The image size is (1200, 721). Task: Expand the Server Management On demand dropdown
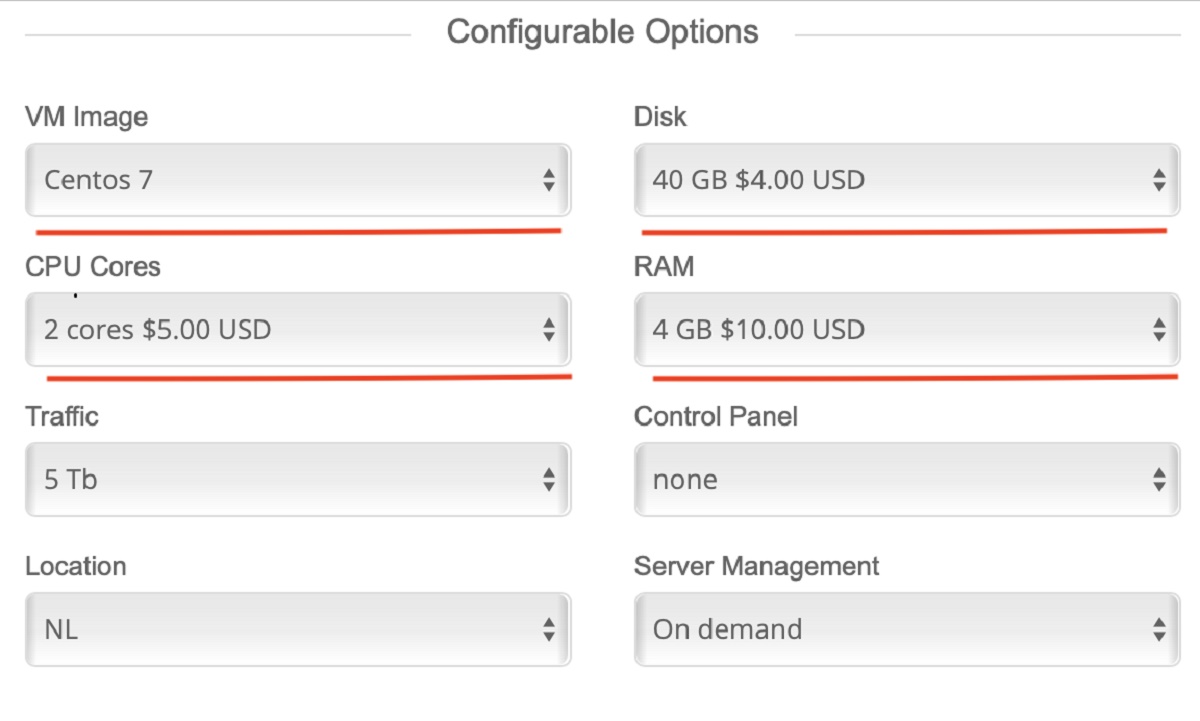coord(906,630)
